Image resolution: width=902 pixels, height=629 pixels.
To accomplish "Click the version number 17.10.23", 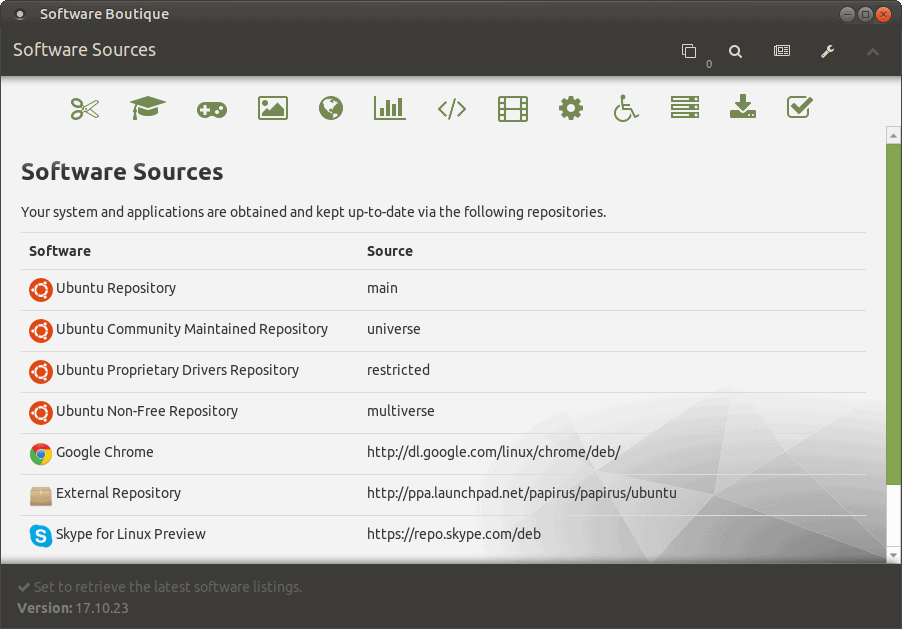I will pos(102,608).
